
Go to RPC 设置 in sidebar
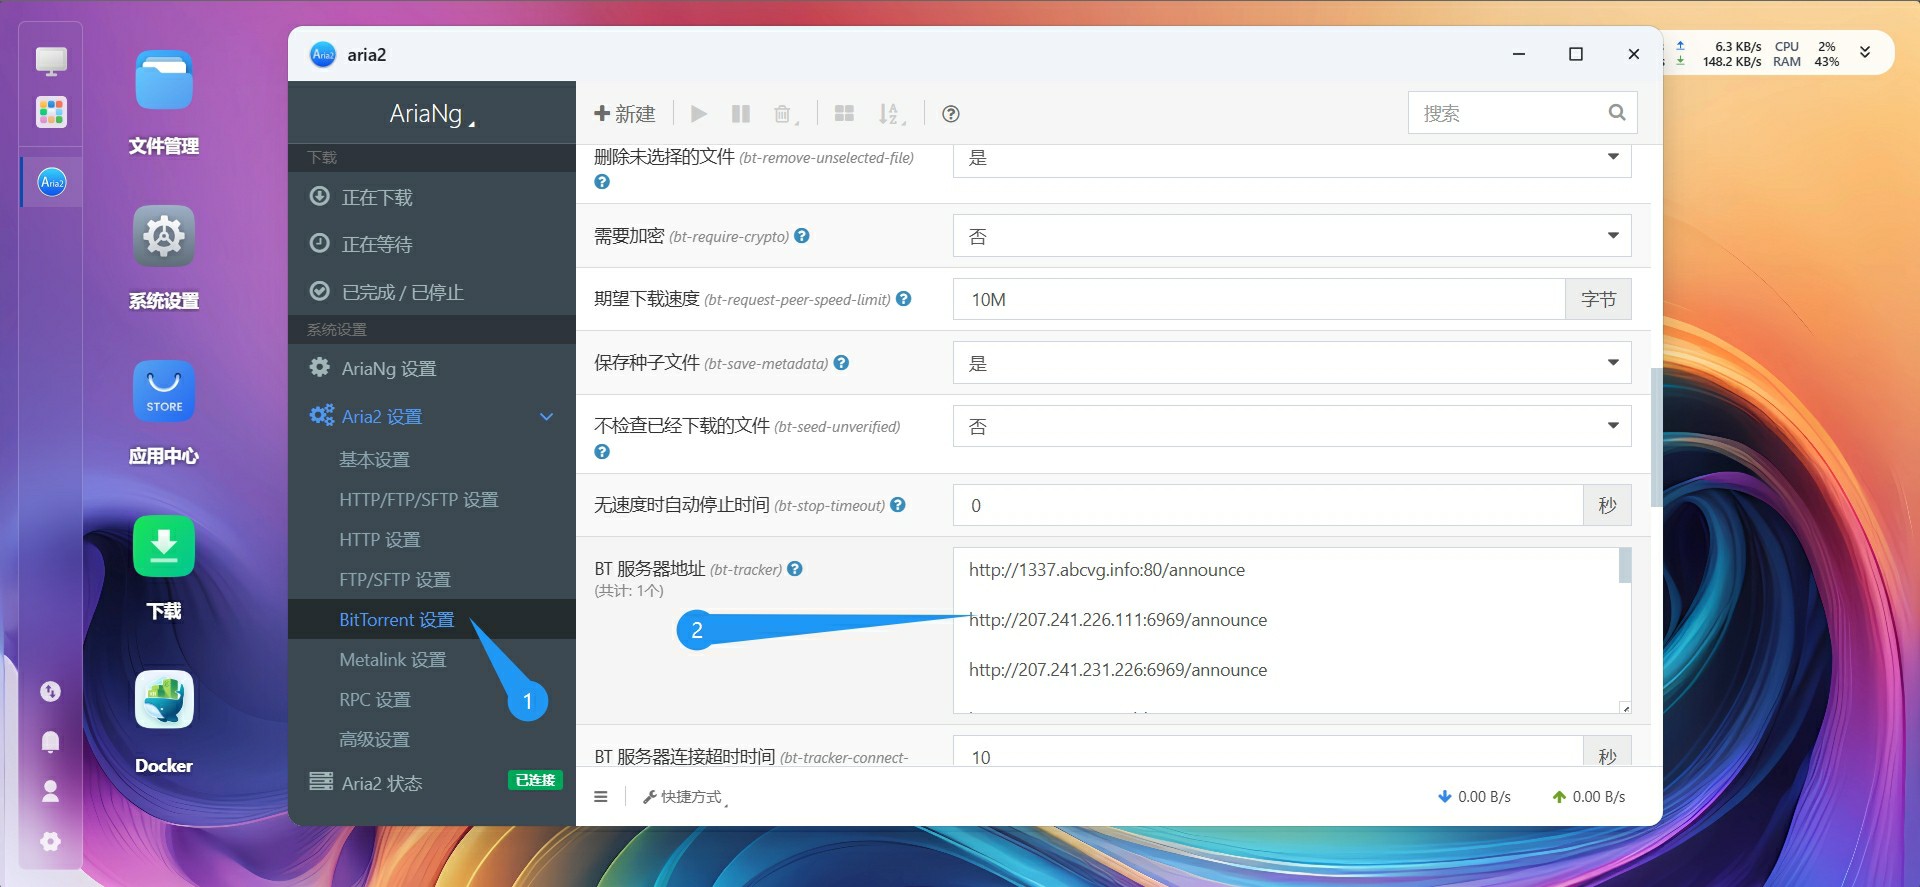[375, 700]
